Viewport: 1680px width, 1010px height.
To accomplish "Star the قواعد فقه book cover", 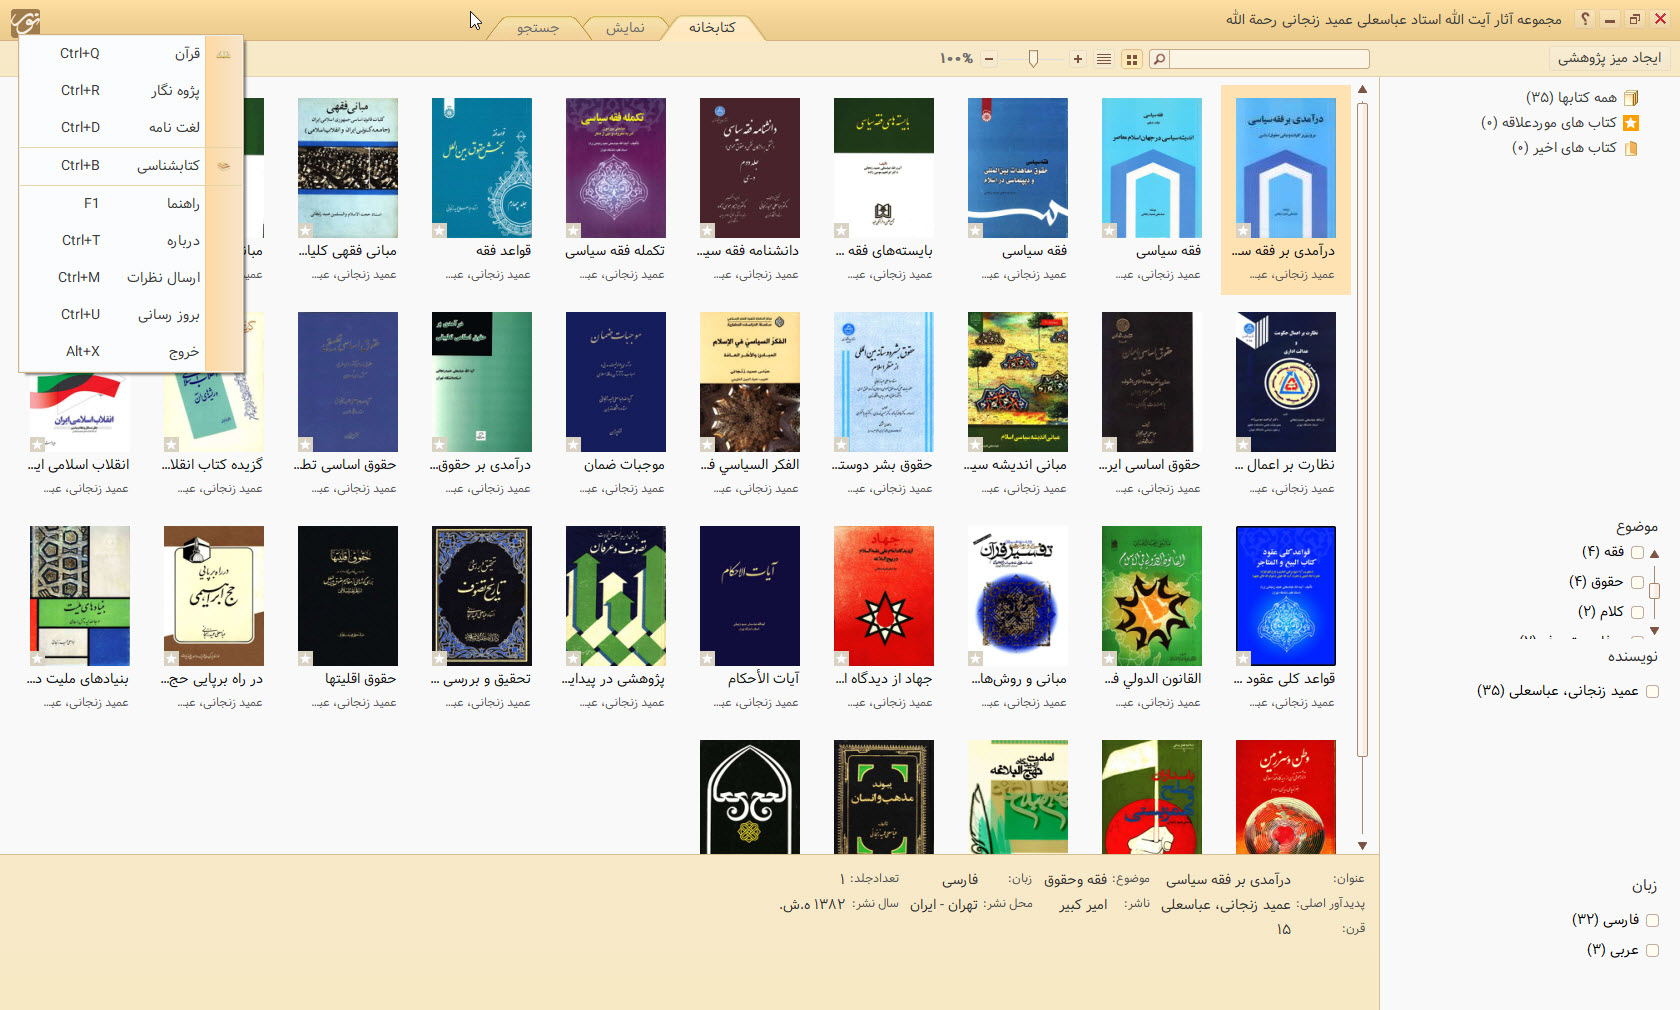I will pyautogui.click(x=439, y=231).
